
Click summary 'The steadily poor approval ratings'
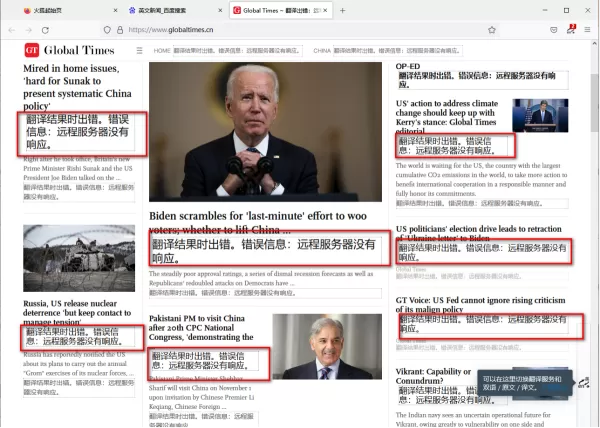coord(261,278)
